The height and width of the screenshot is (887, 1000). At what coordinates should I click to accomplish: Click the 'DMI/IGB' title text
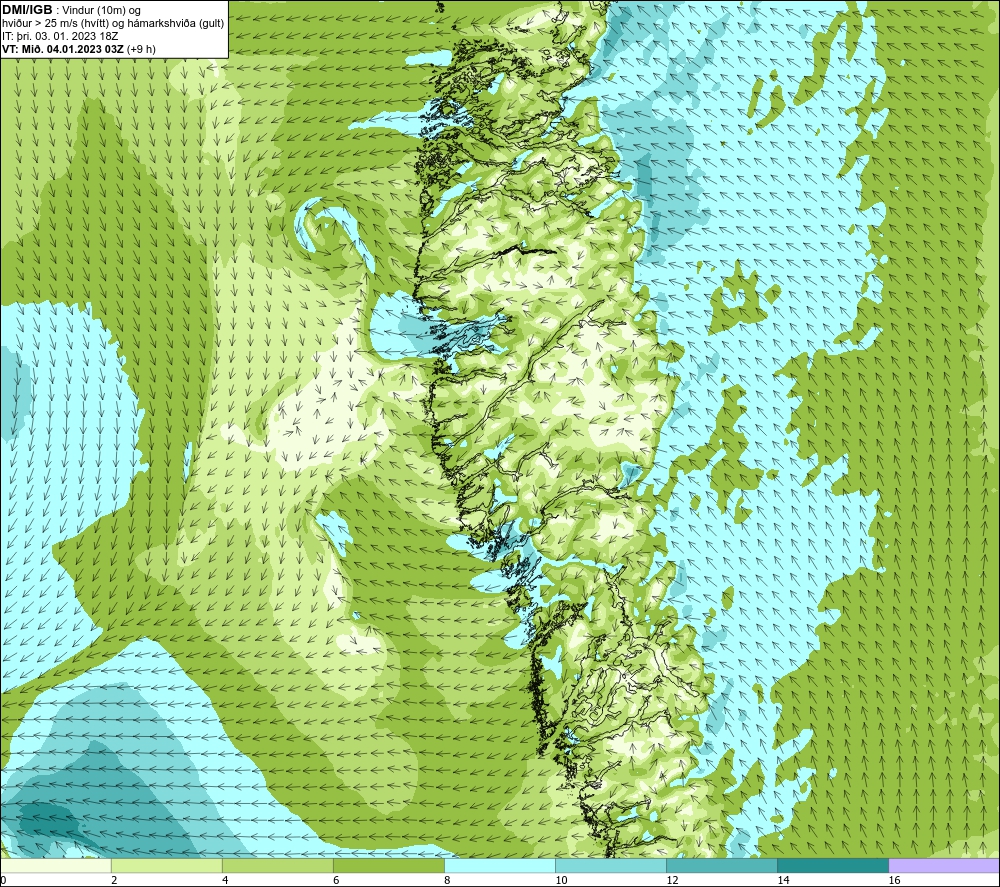27,10
